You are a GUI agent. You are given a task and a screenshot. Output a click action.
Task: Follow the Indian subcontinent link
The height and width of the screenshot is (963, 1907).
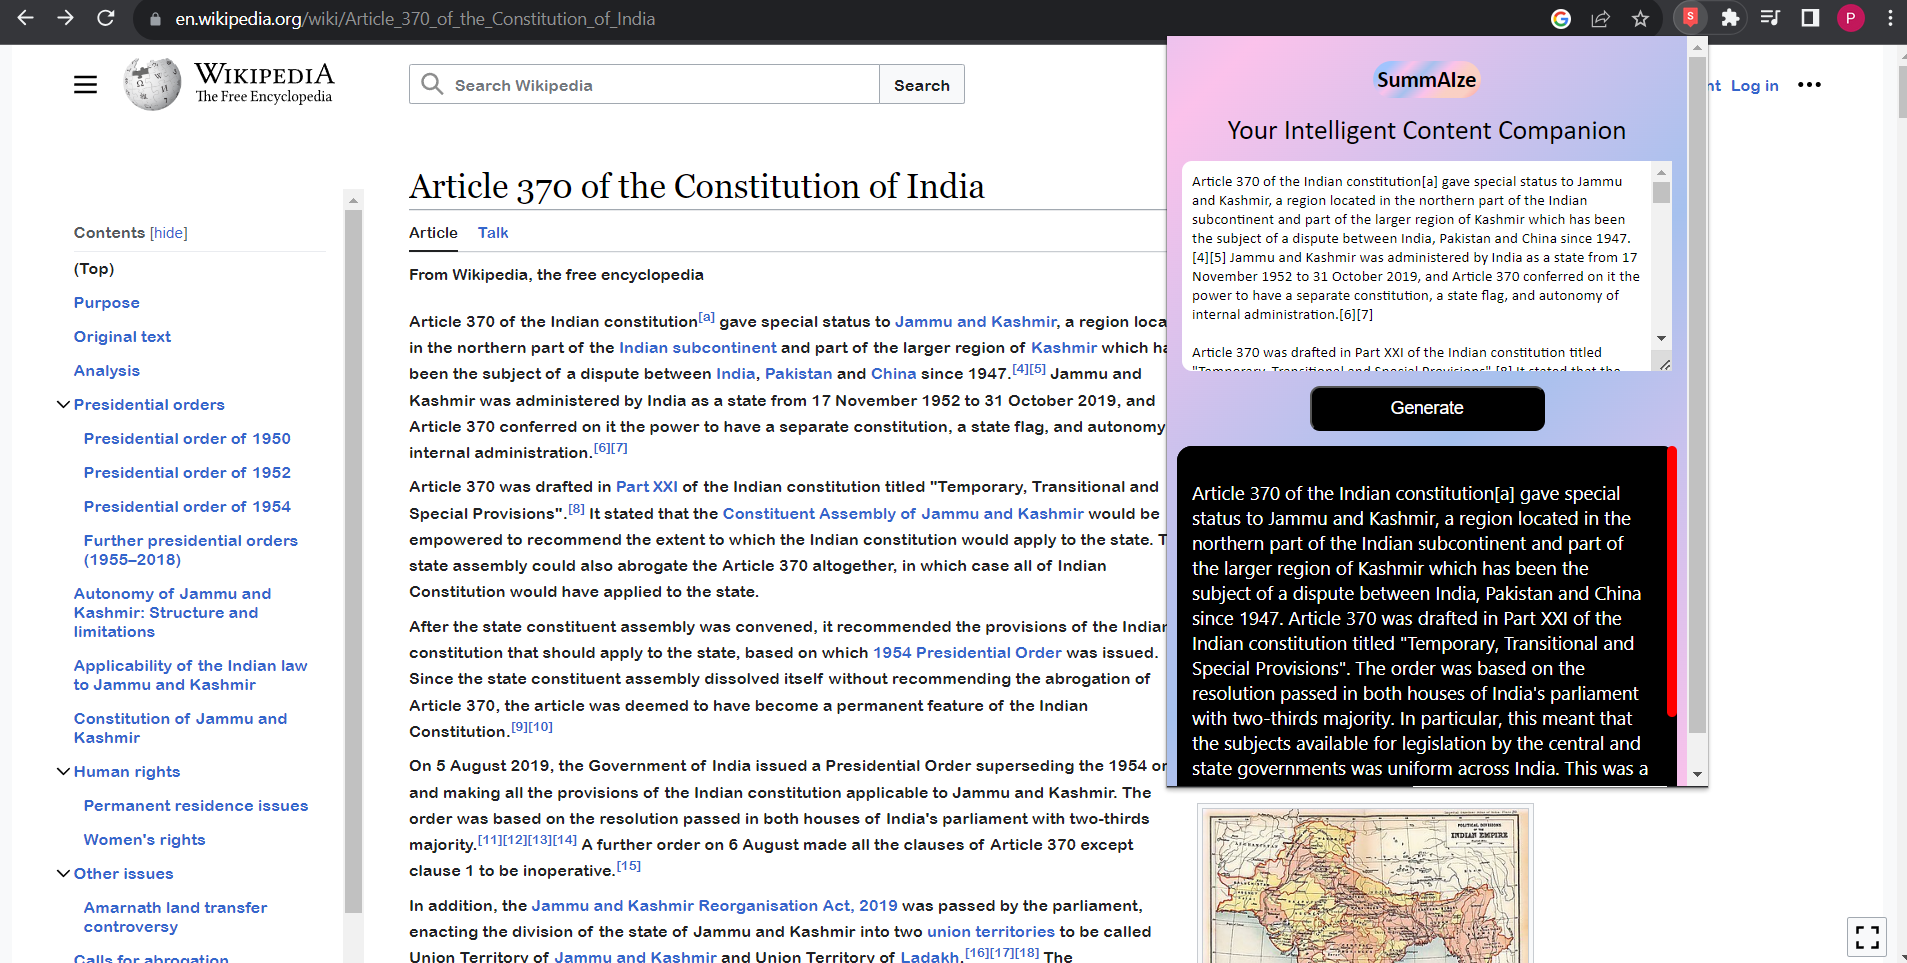[697, 348]
